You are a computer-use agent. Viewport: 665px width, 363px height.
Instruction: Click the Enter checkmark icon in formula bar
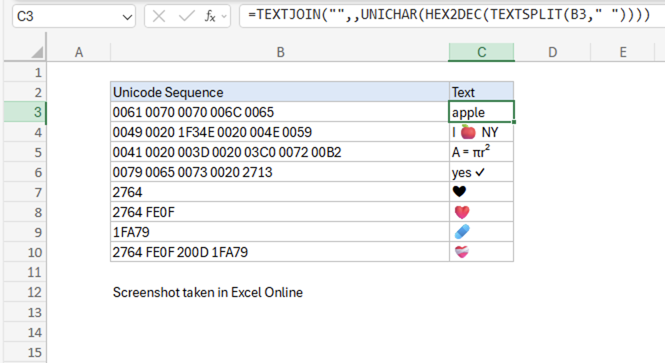point(186,17)
